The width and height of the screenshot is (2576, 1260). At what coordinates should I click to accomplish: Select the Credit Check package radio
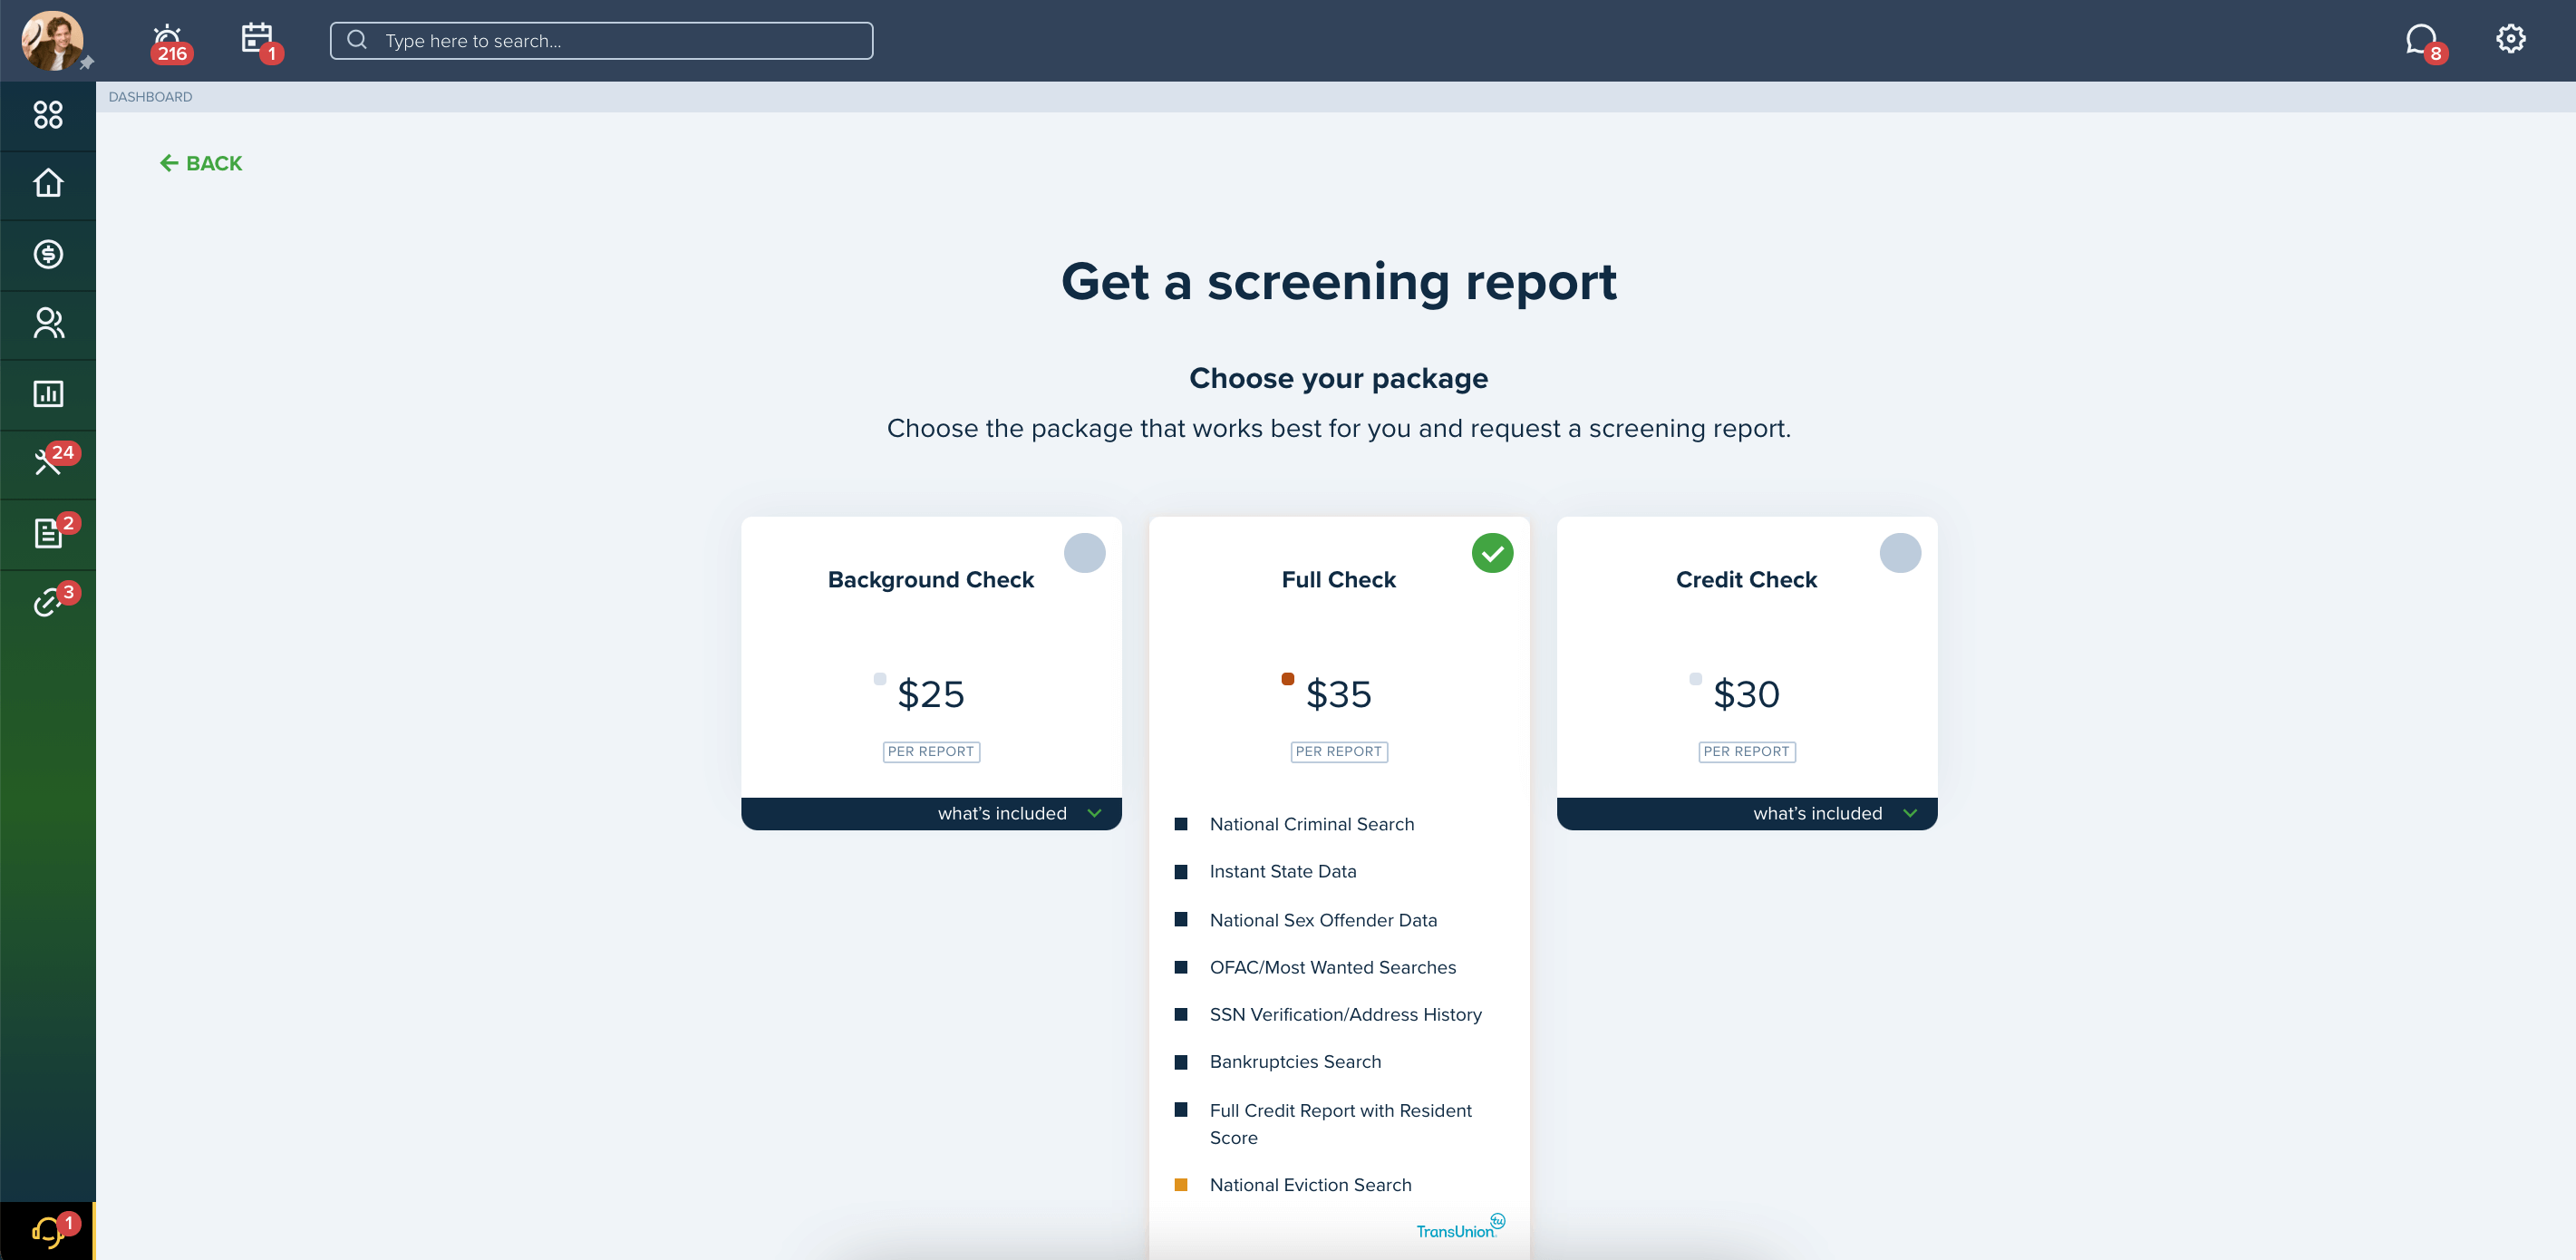1900,553
